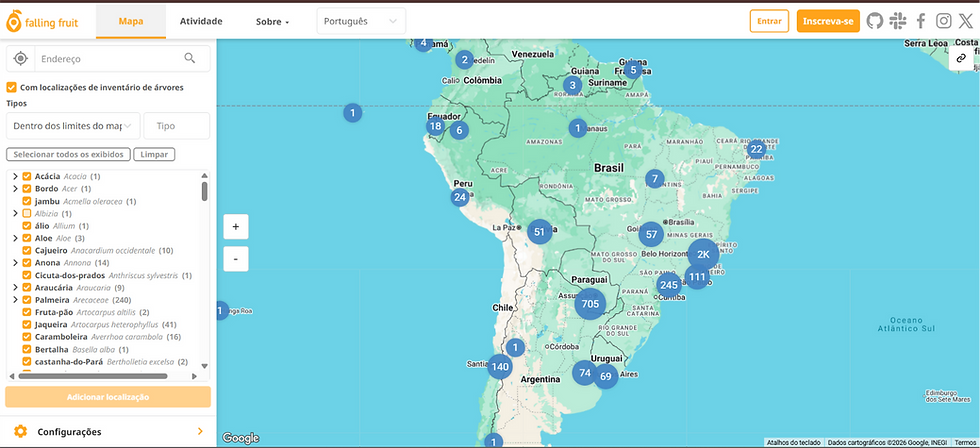The image size is (980, 448).
Task: Open the 24 cluster marker in Peru
Action: pos(460,197)
